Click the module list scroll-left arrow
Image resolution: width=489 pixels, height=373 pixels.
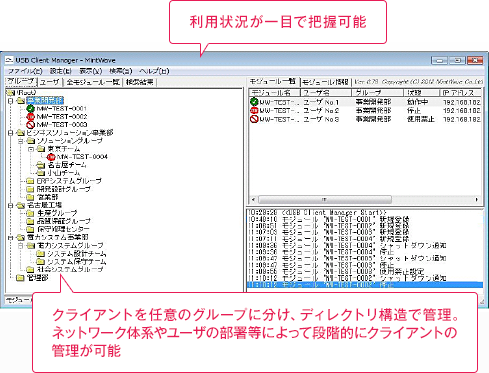tap(253, 200)
